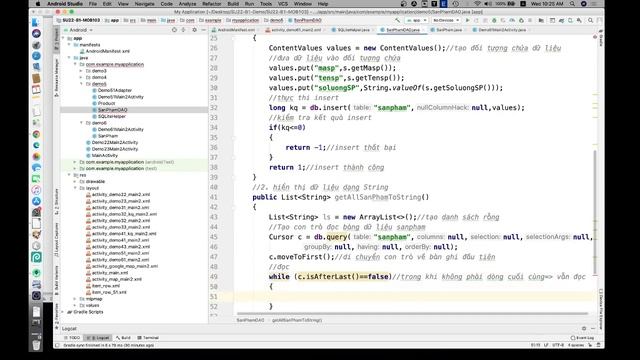640x360 pixels.
Task: Open the Navigate menu
Action: pos(144,4)
